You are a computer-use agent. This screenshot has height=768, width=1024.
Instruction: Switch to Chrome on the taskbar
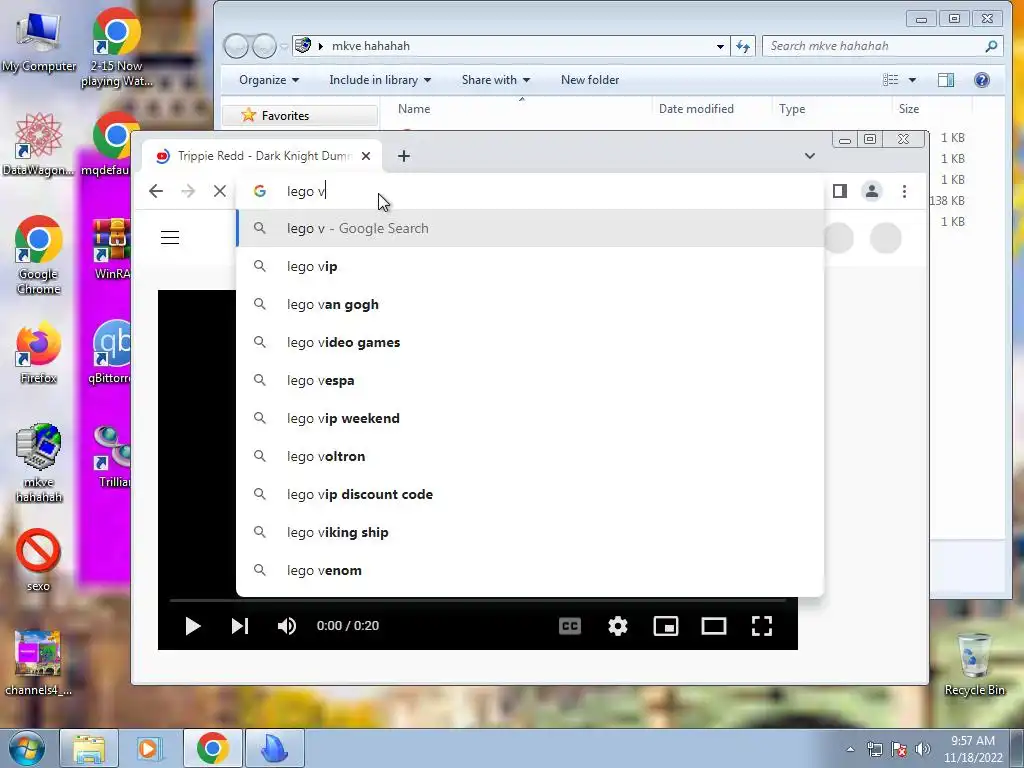coord(212,748)
